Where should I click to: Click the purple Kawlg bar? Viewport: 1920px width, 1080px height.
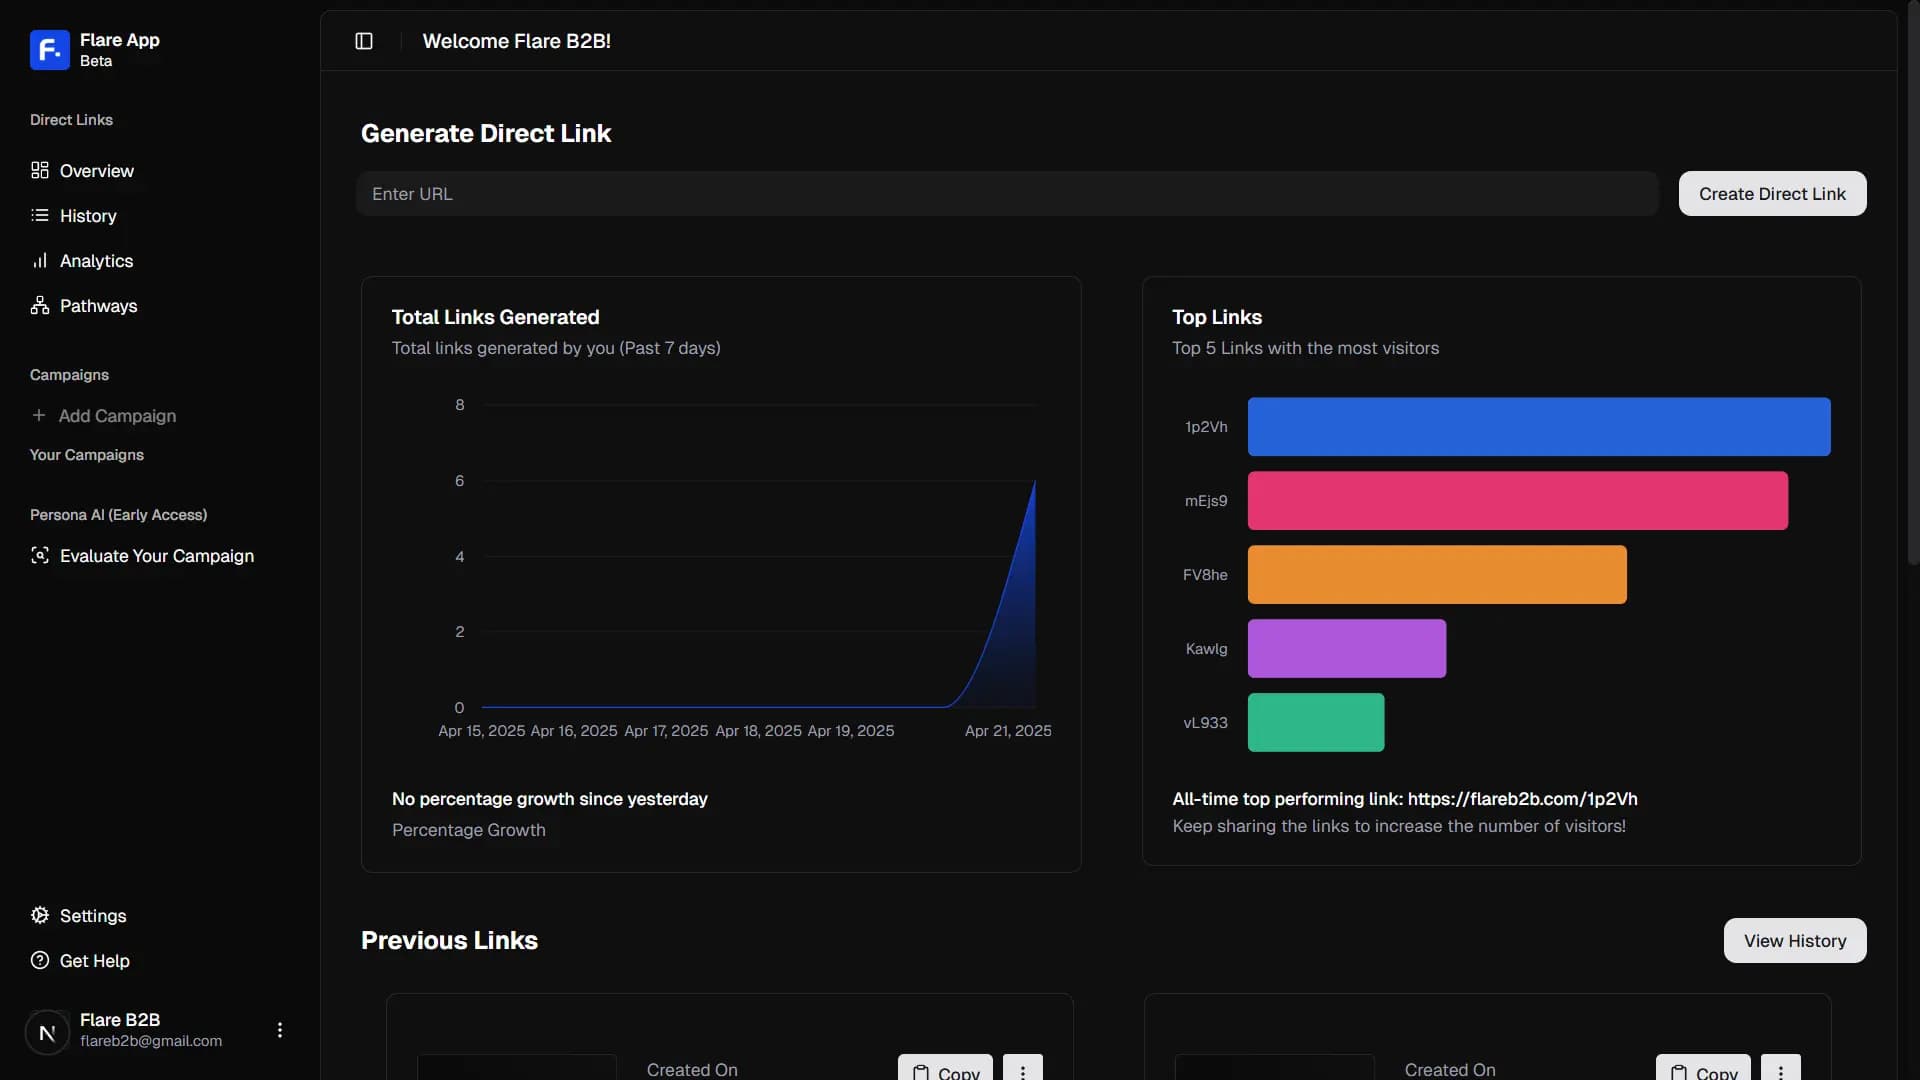point(1347,648)
